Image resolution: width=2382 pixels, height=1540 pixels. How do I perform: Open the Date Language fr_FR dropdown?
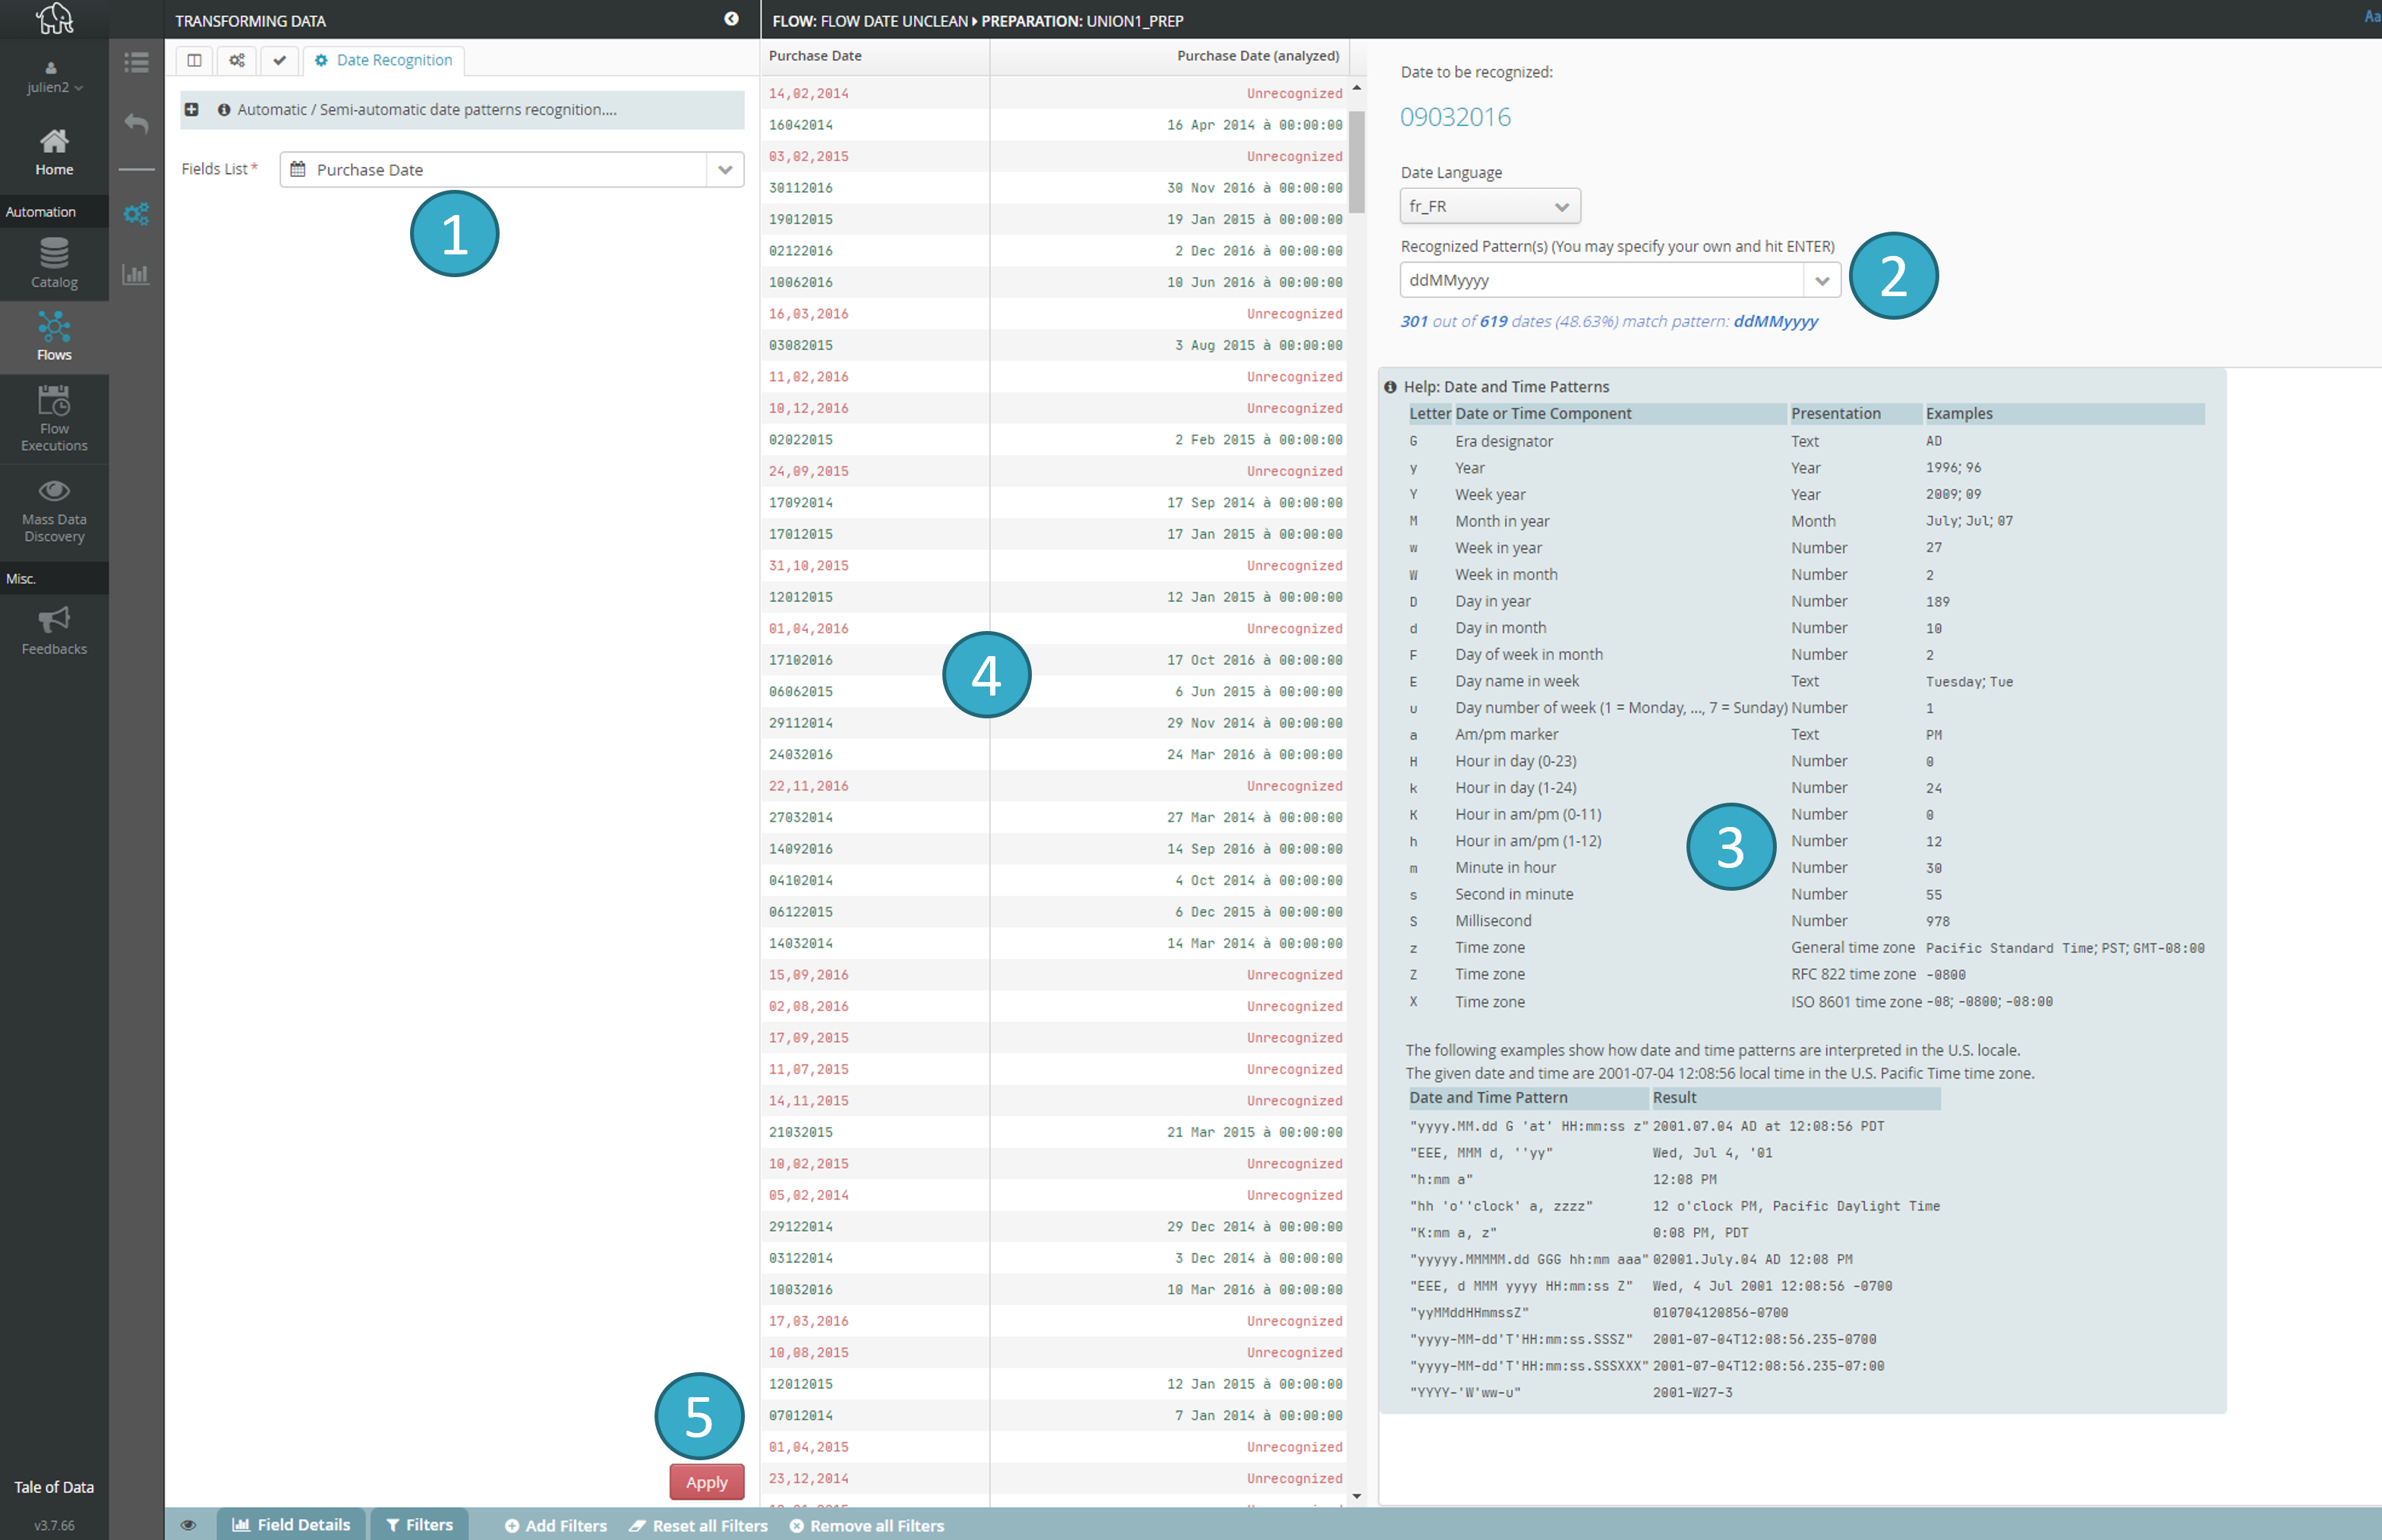pos(1490,206)
